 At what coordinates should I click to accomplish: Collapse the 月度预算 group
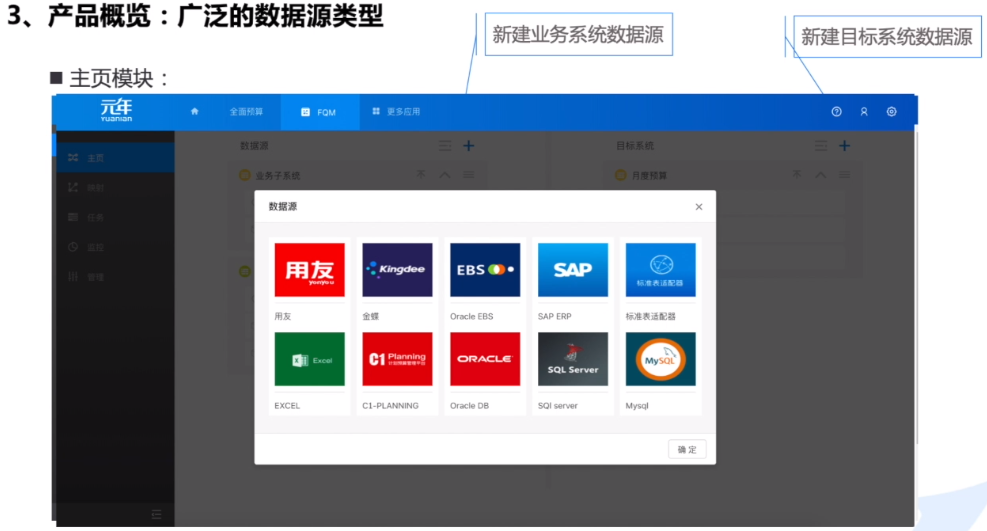(821, 175)
